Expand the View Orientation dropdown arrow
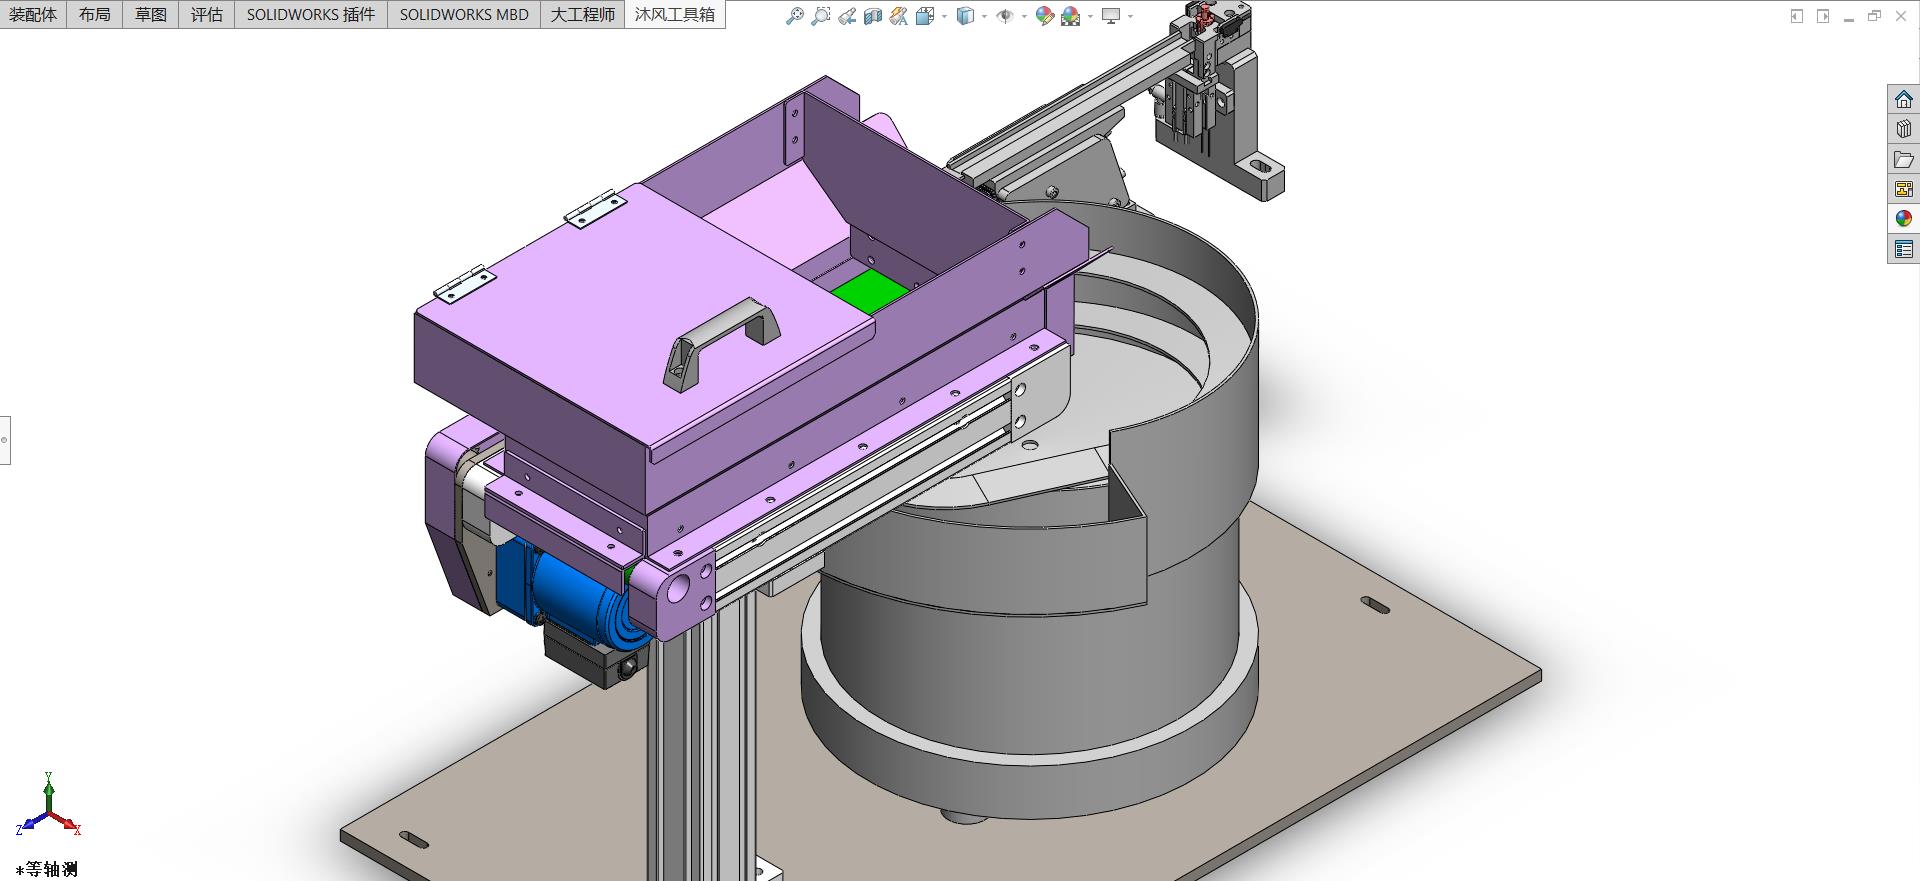This screenshot has height=881, width=1920. click(x=944, y=16)
